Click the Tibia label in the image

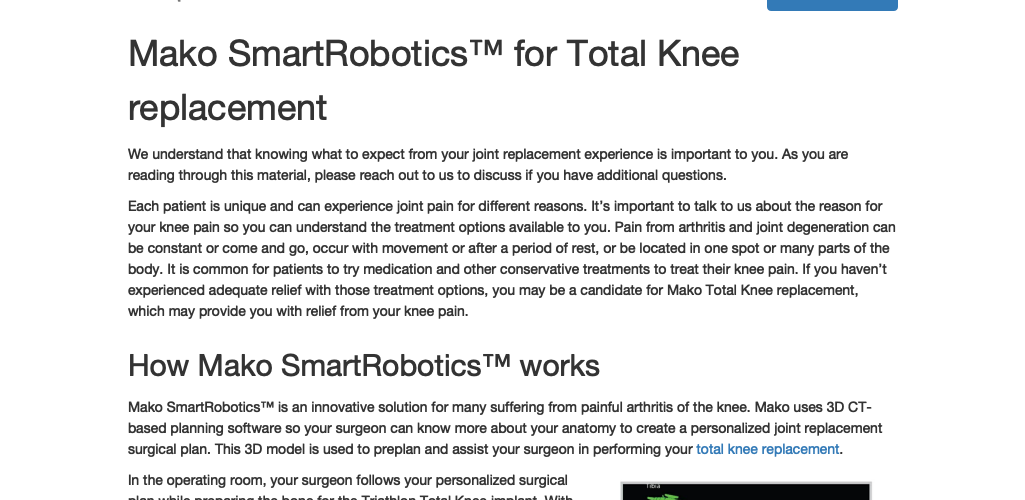[x=653, y=486]
